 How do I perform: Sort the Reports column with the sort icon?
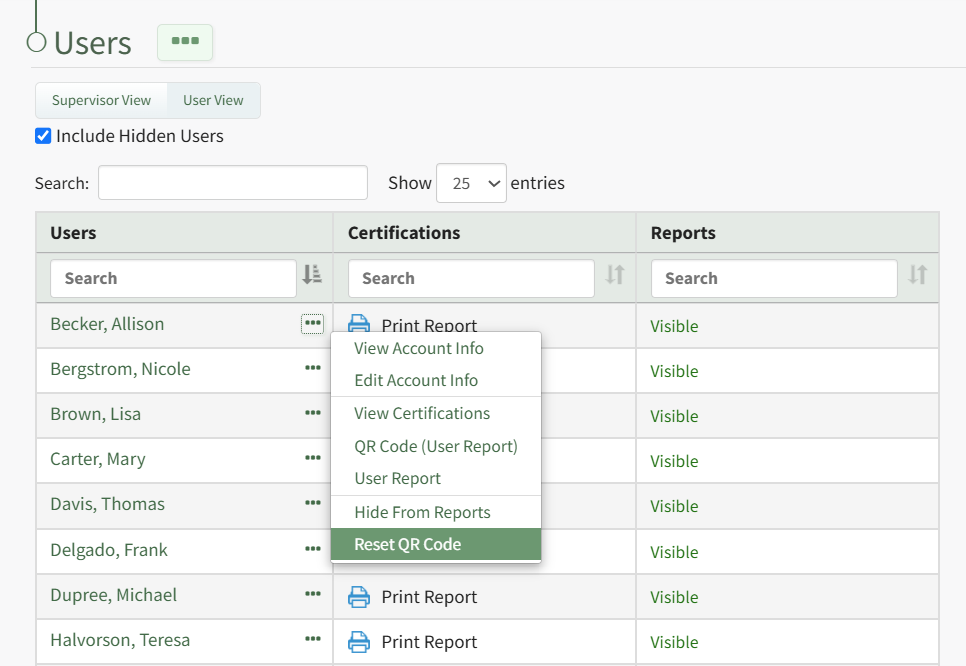917,274
